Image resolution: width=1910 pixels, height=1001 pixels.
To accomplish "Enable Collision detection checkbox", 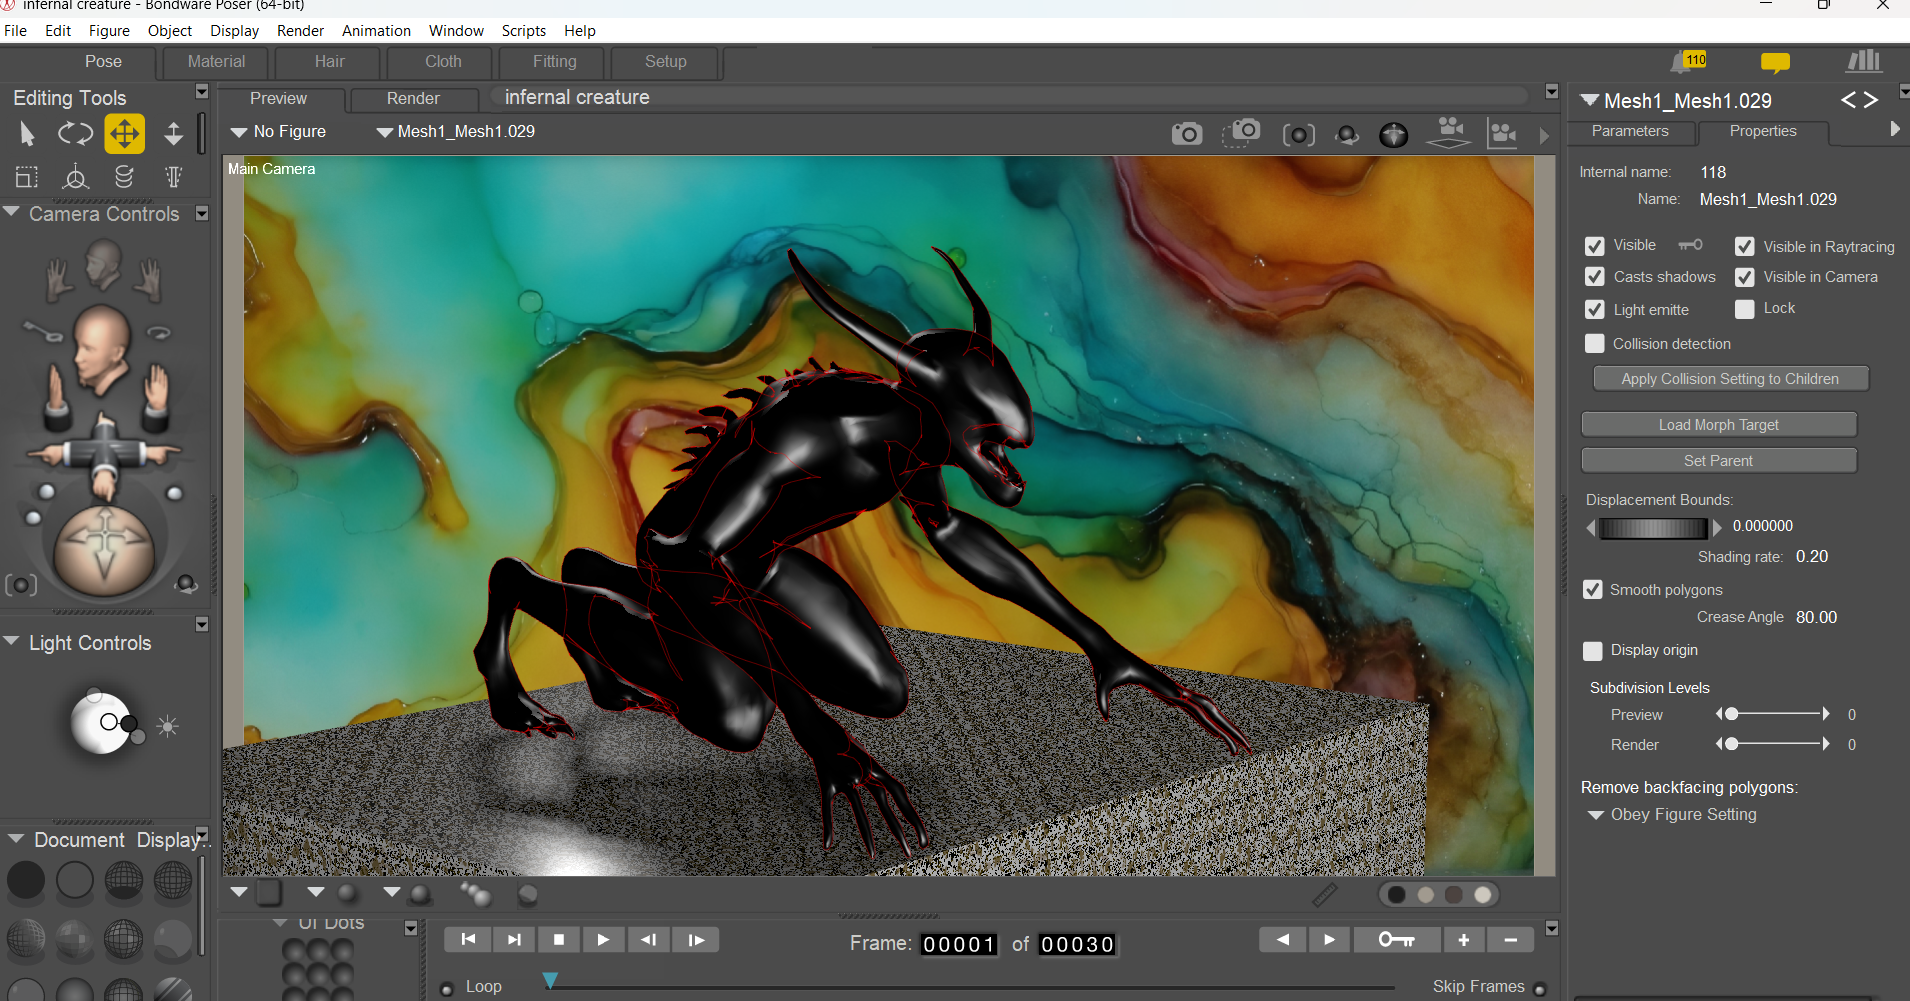I will pyautogui.click(x=1595, y=344).
